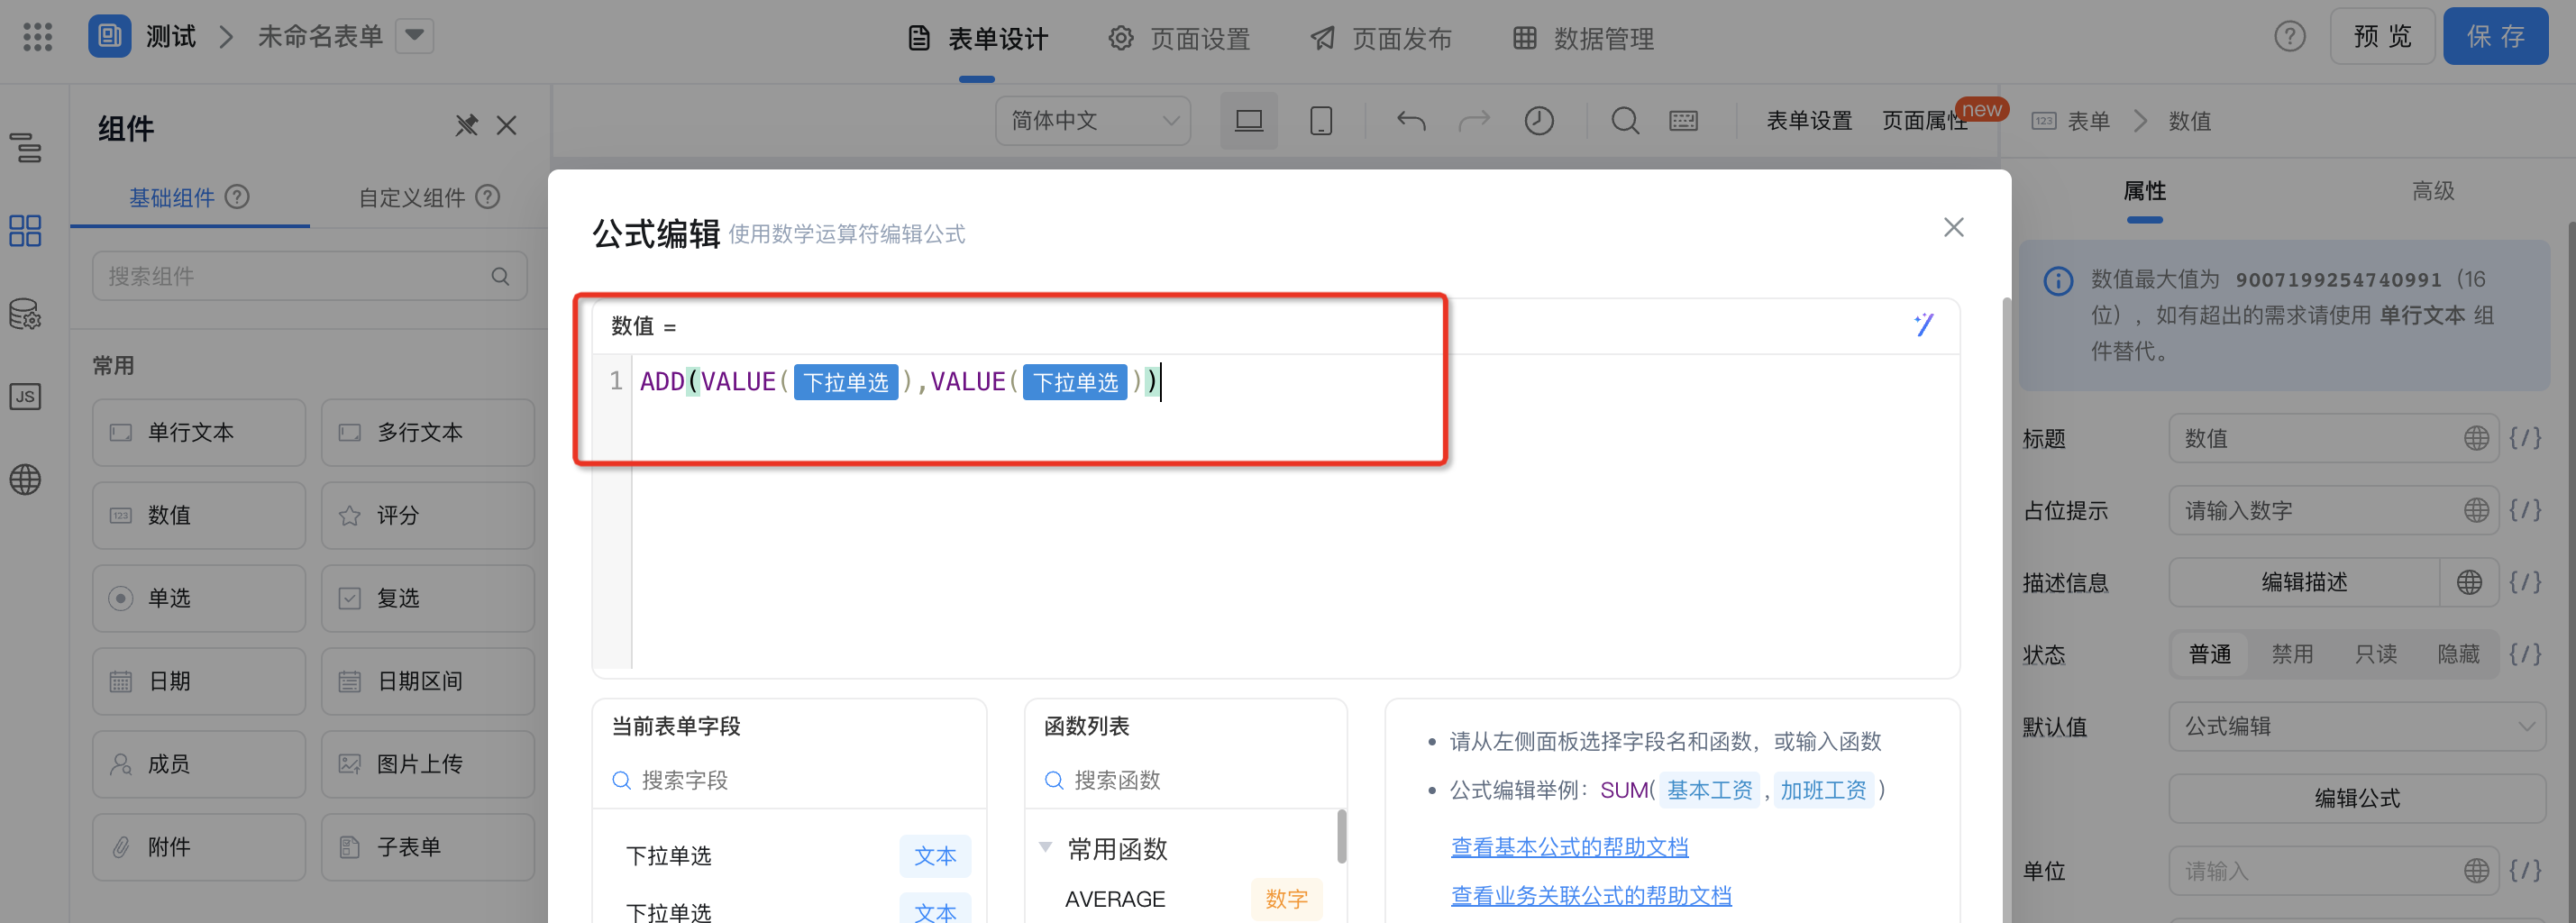The height and width of the screenshot is (923, 2576).
Task: Set status to 只读
Action: [2375, 654]
